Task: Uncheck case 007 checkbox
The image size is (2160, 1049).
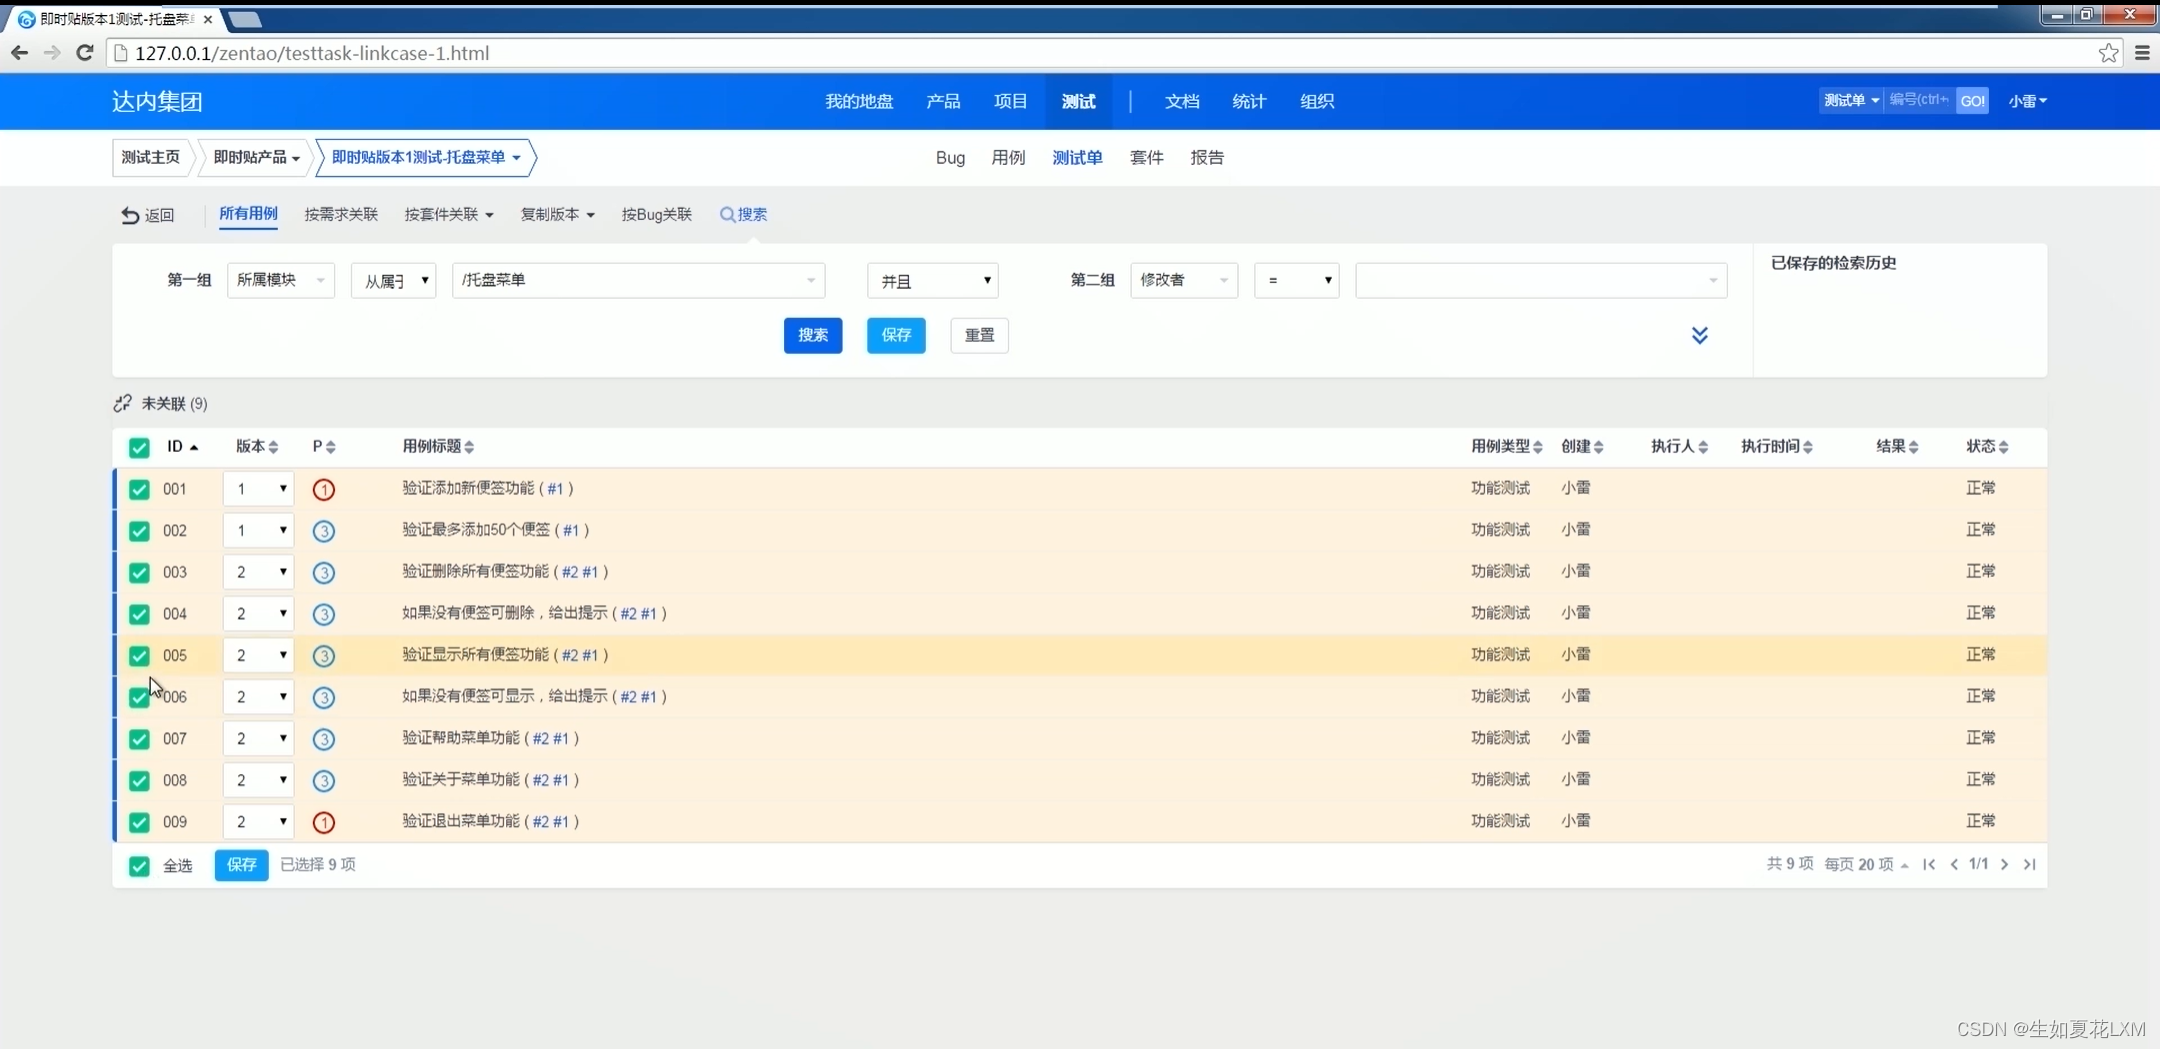Action: pos(139,739)
